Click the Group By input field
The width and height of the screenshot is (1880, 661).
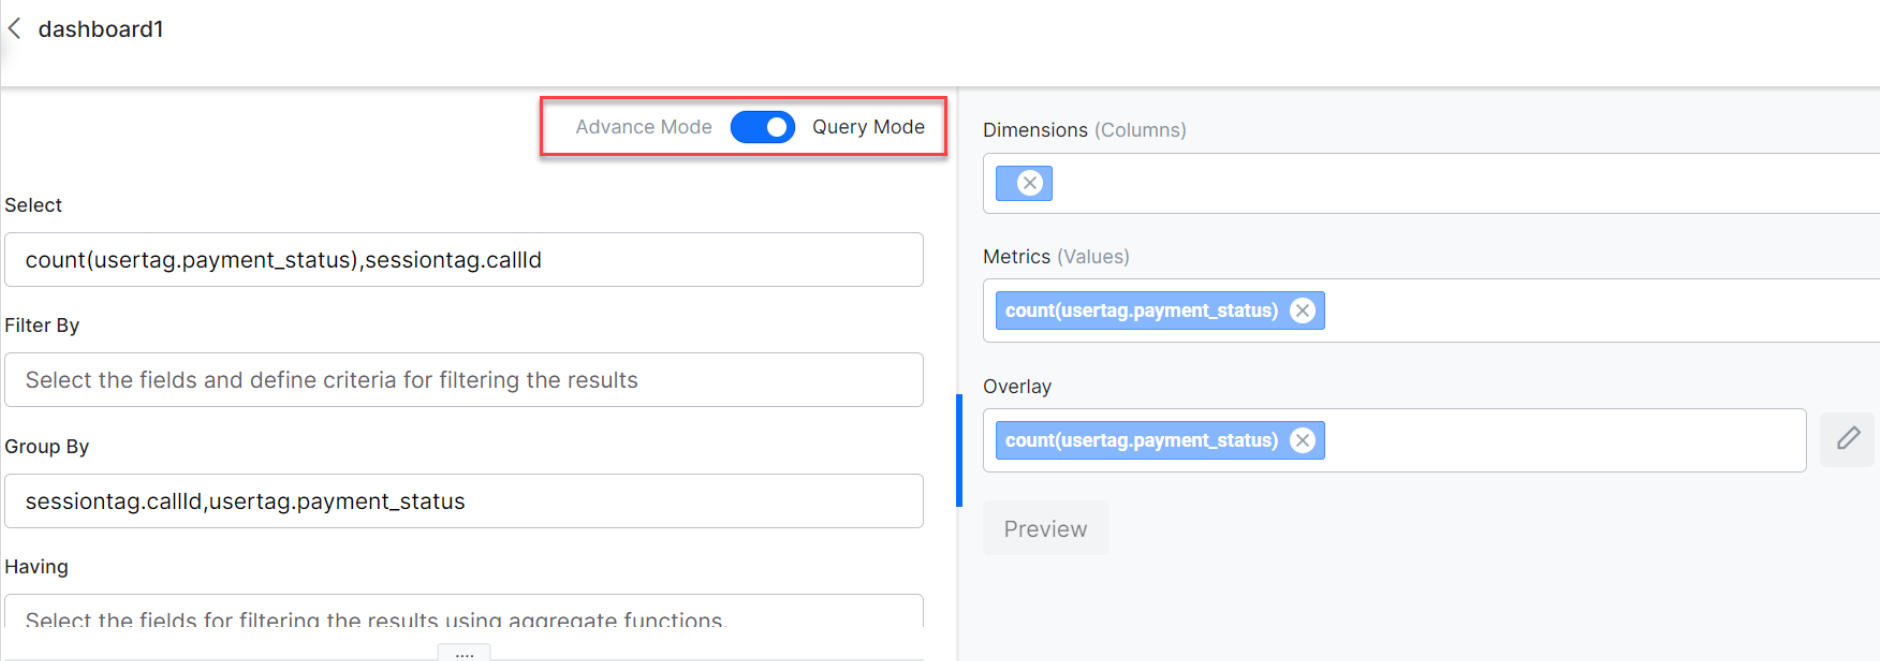click(x=463, y=501)
